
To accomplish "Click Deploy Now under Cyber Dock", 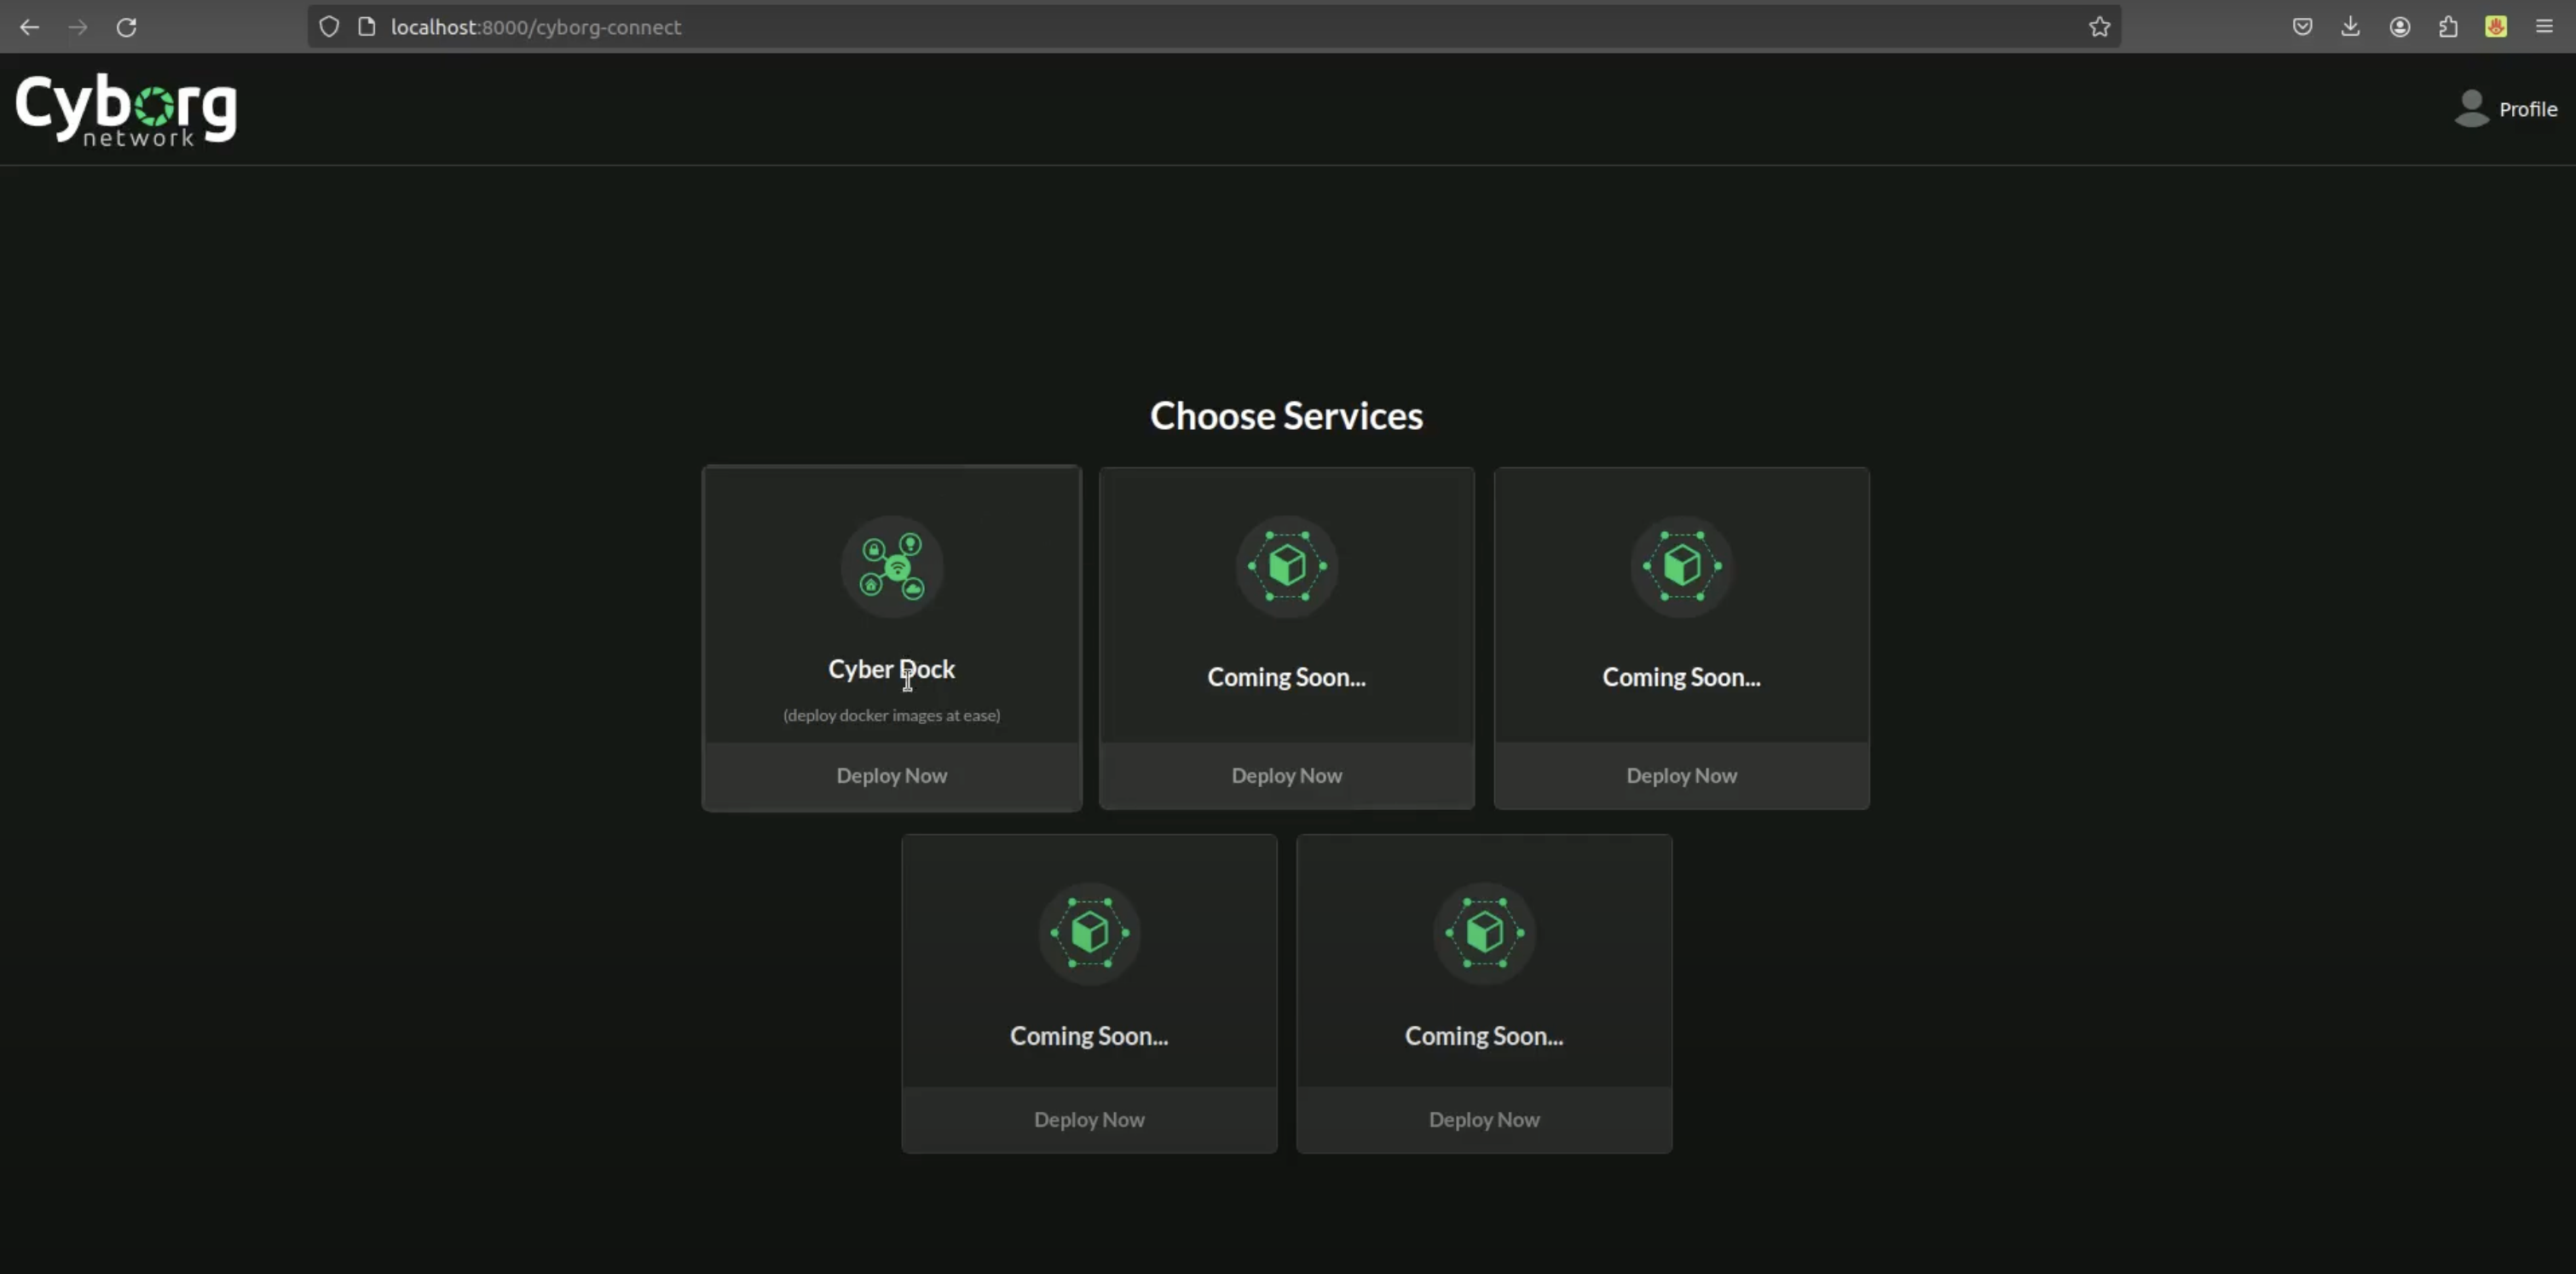I will click(x=891, y=775).
